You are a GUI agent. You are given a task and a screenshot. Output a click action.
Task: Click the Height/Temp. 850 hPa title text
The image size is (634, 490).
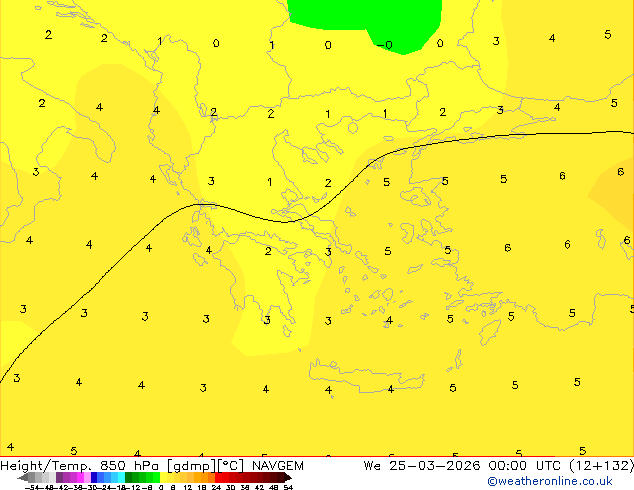80,466
